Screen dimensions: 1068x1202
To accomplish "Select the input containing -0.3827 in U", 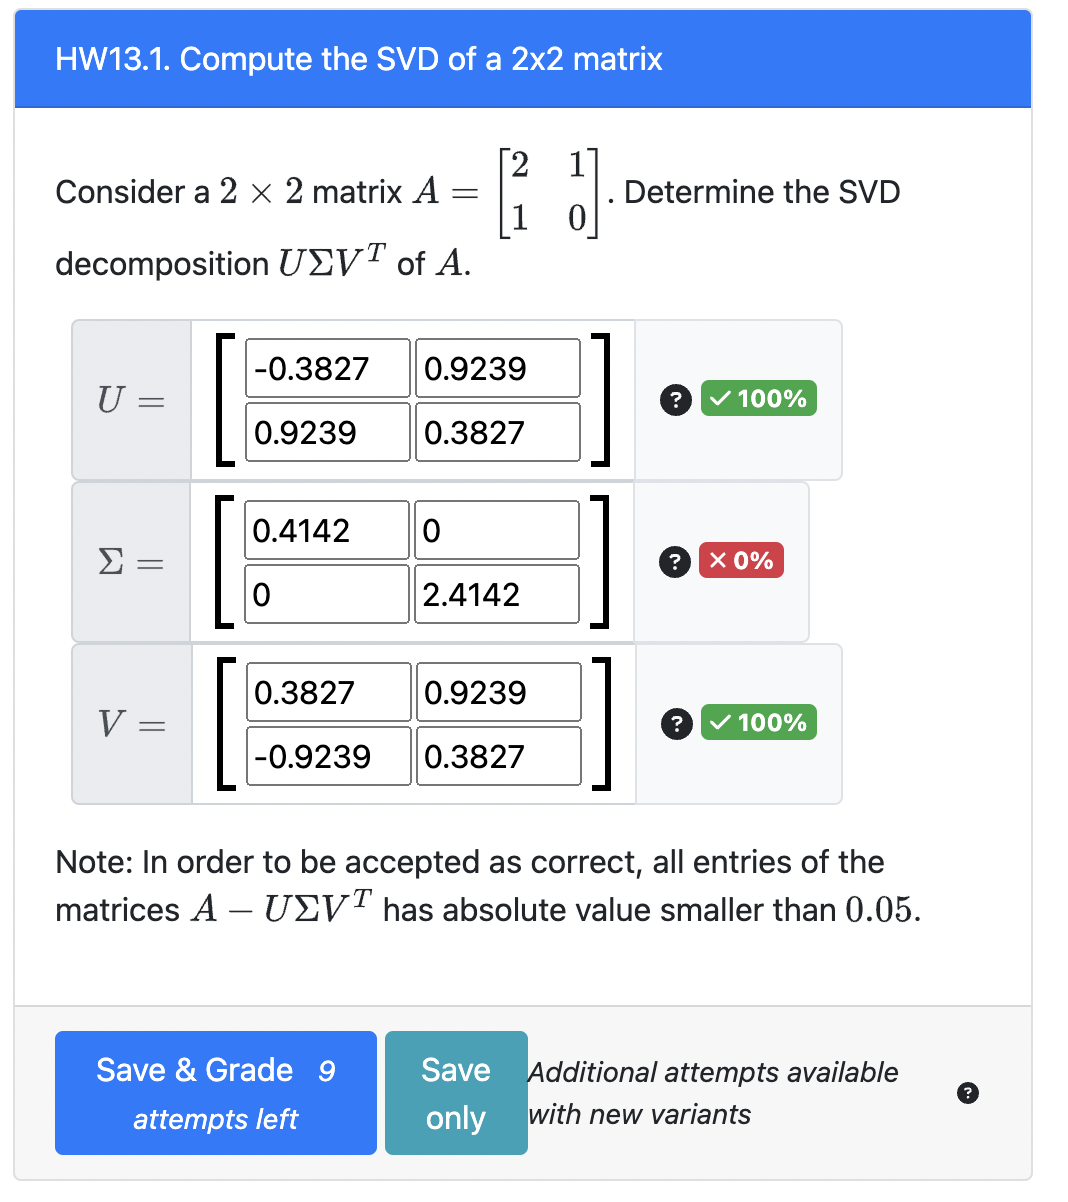I will [x=327, y=368].
